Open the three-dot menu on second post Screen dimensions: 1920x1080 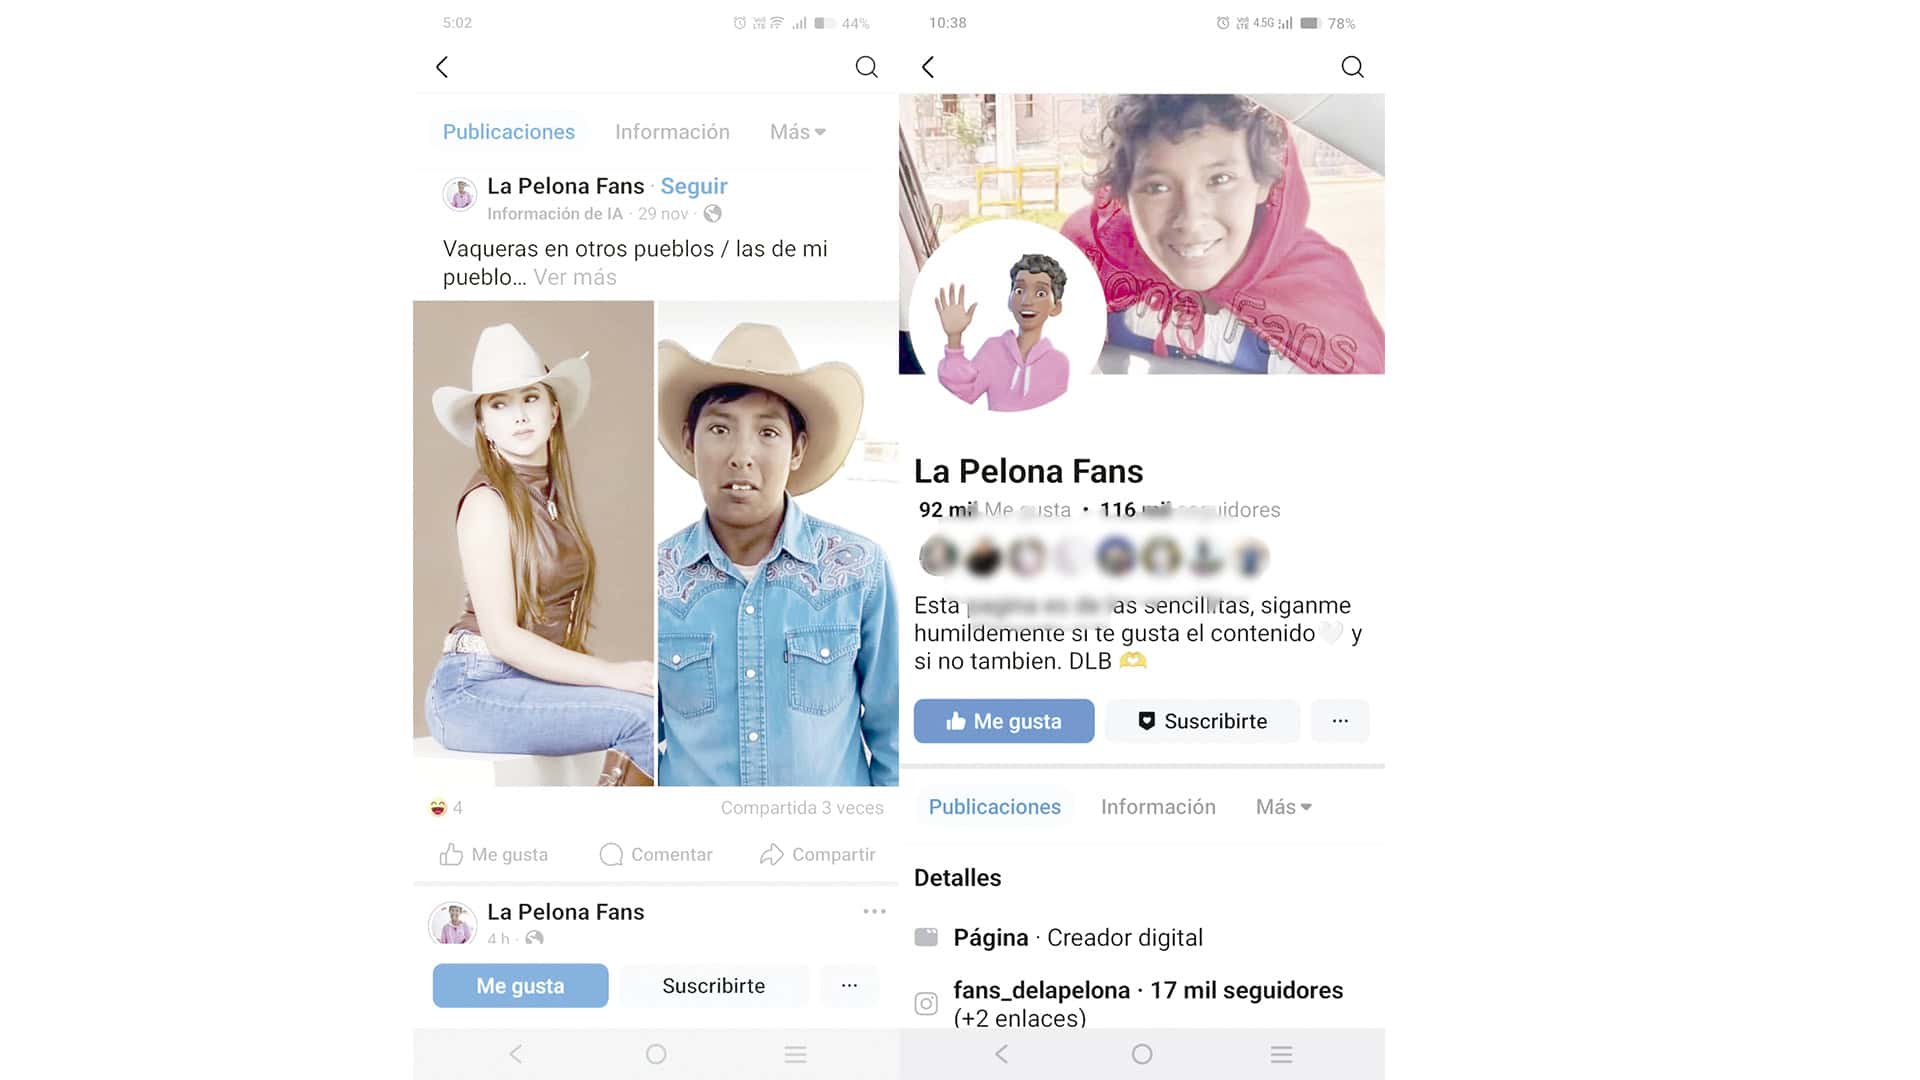click(x=874, y=911)
